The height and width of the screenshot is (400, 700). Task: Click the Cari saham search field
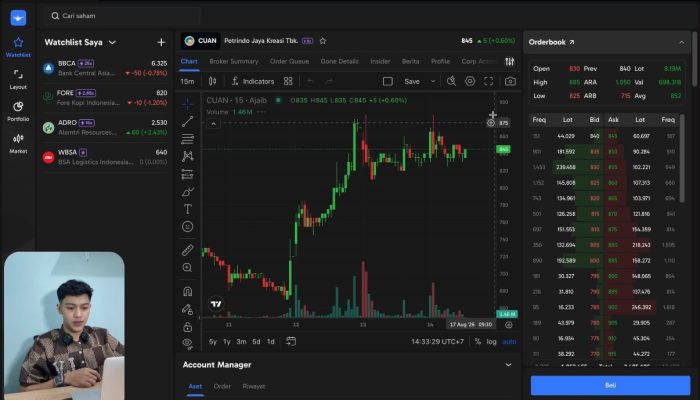click(x=121, y=16)
